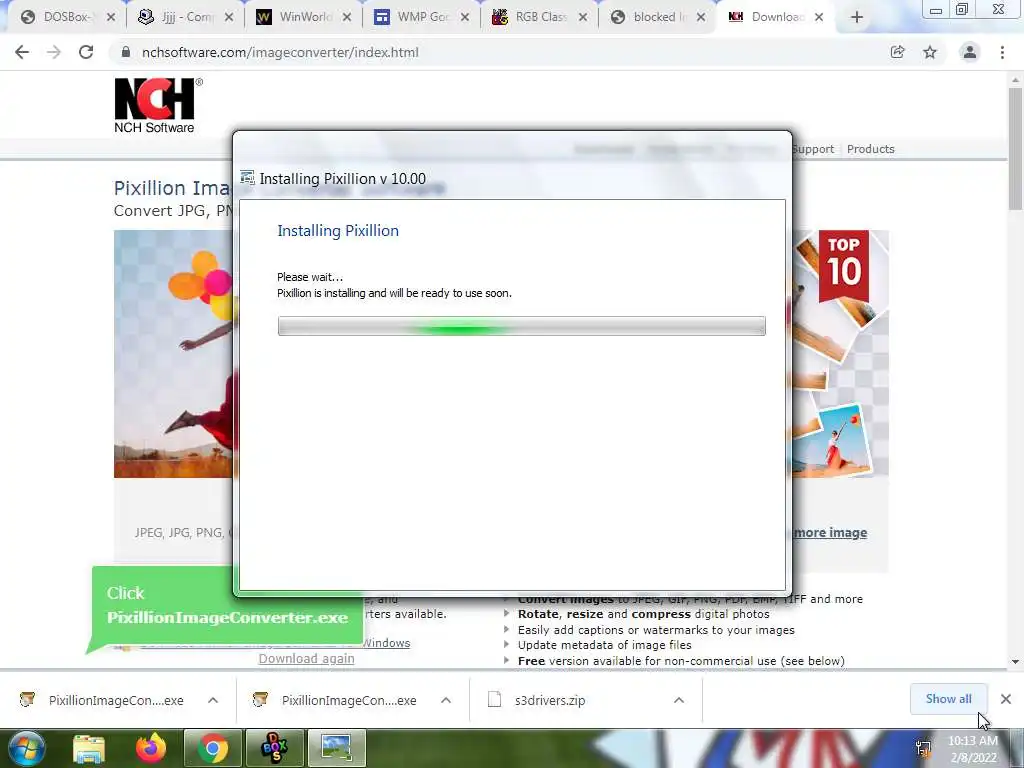
Task: Click the installer title icon
Action: point(247,178)
